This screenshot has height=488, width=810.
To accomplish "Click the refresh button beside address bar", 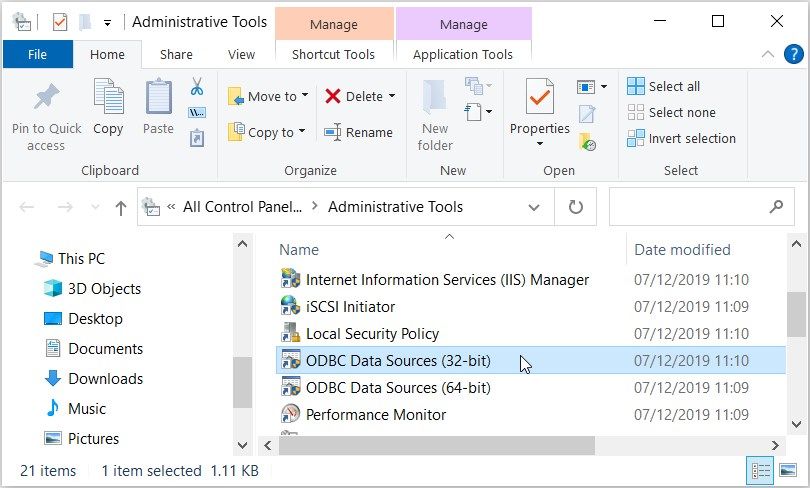I will tap(575, 207).
